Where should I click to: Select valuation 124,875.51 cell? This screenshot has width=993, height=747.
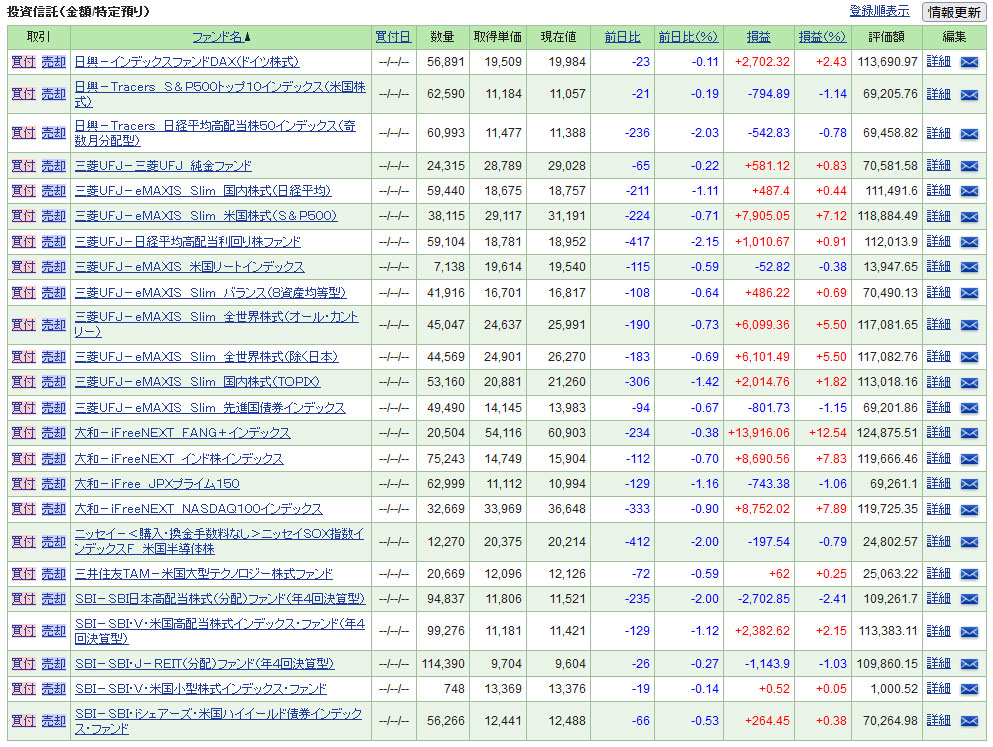coord(887,433)
